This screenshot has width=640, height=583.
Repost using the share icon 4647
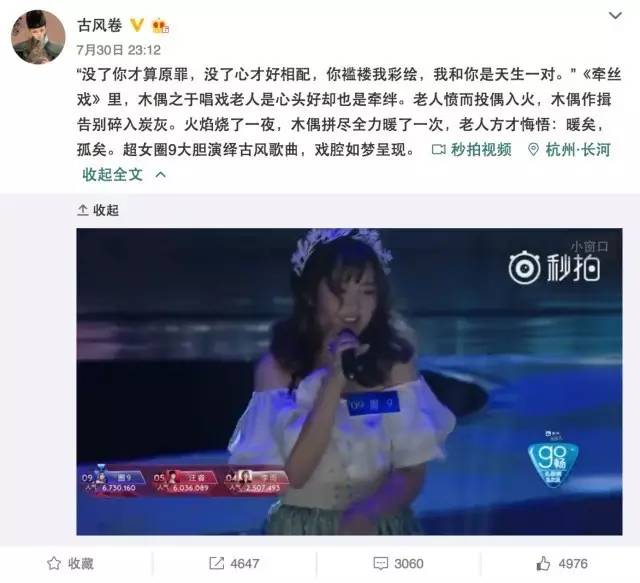(x=234, y=564)
